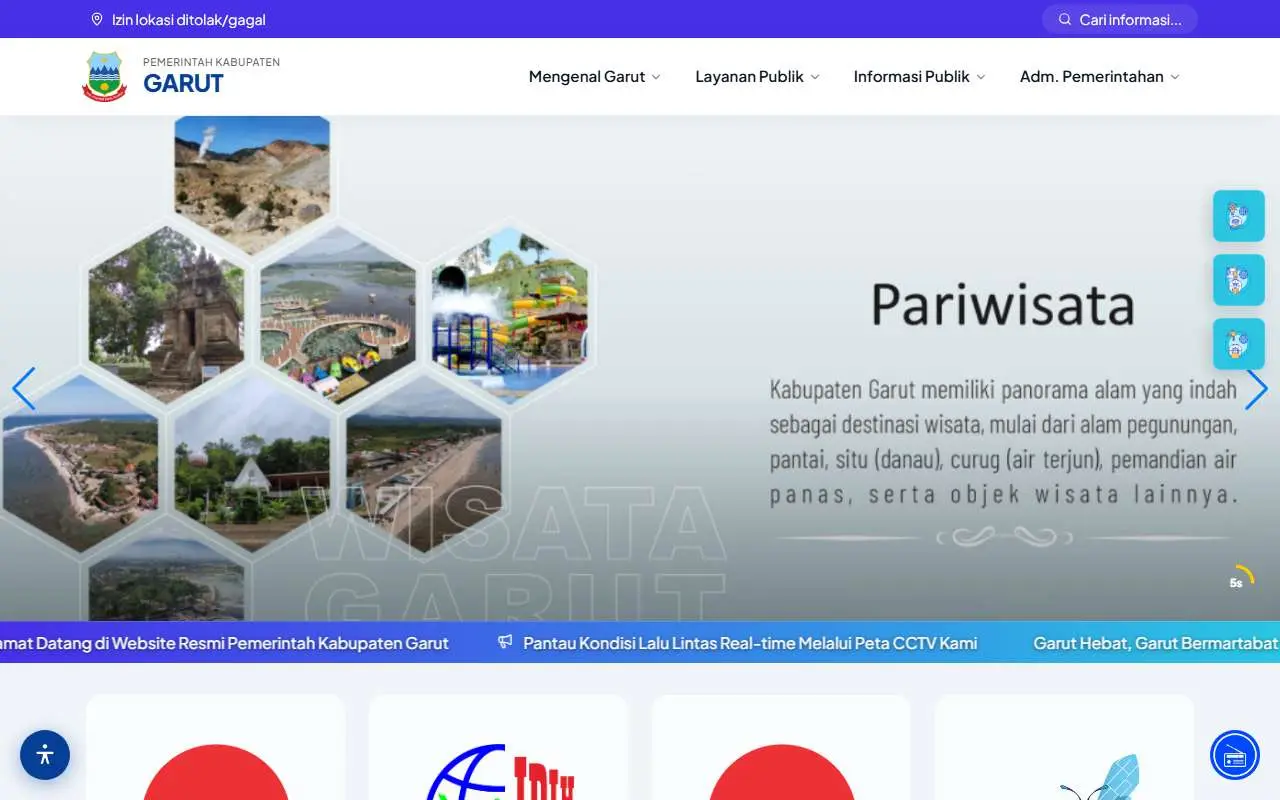Expand the chevron beside Informasi Publik
The height and width of the screenshot is (800, 1280).
pyautogui.click(x=981, y=77)
